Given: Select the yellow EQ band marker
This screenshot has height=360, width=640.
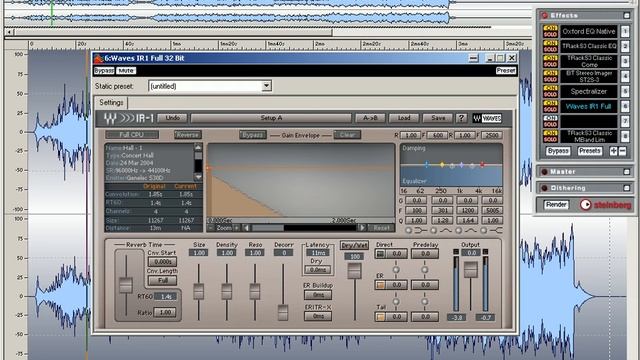Looking at the screenshot, I should [x=442, y=164].
